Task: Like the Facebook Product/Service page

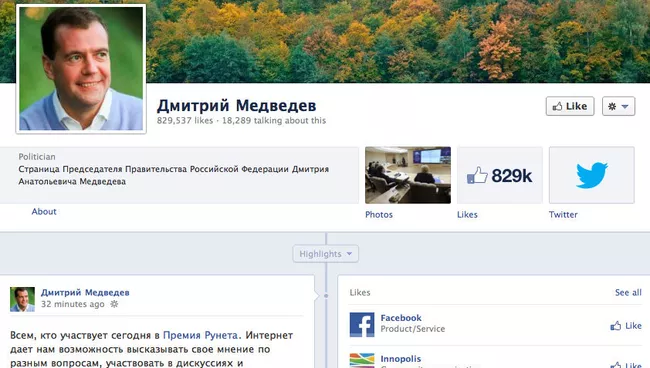Action: 626,326
